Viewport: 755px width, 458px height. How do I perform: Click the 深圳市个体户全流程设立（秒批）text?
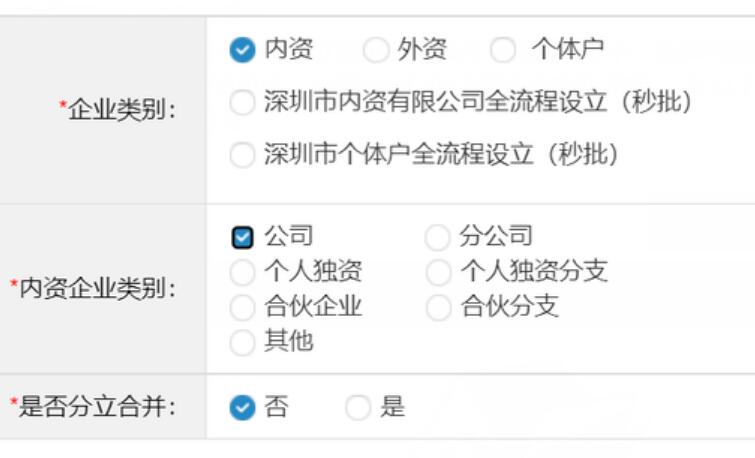(x=441, y=155)
